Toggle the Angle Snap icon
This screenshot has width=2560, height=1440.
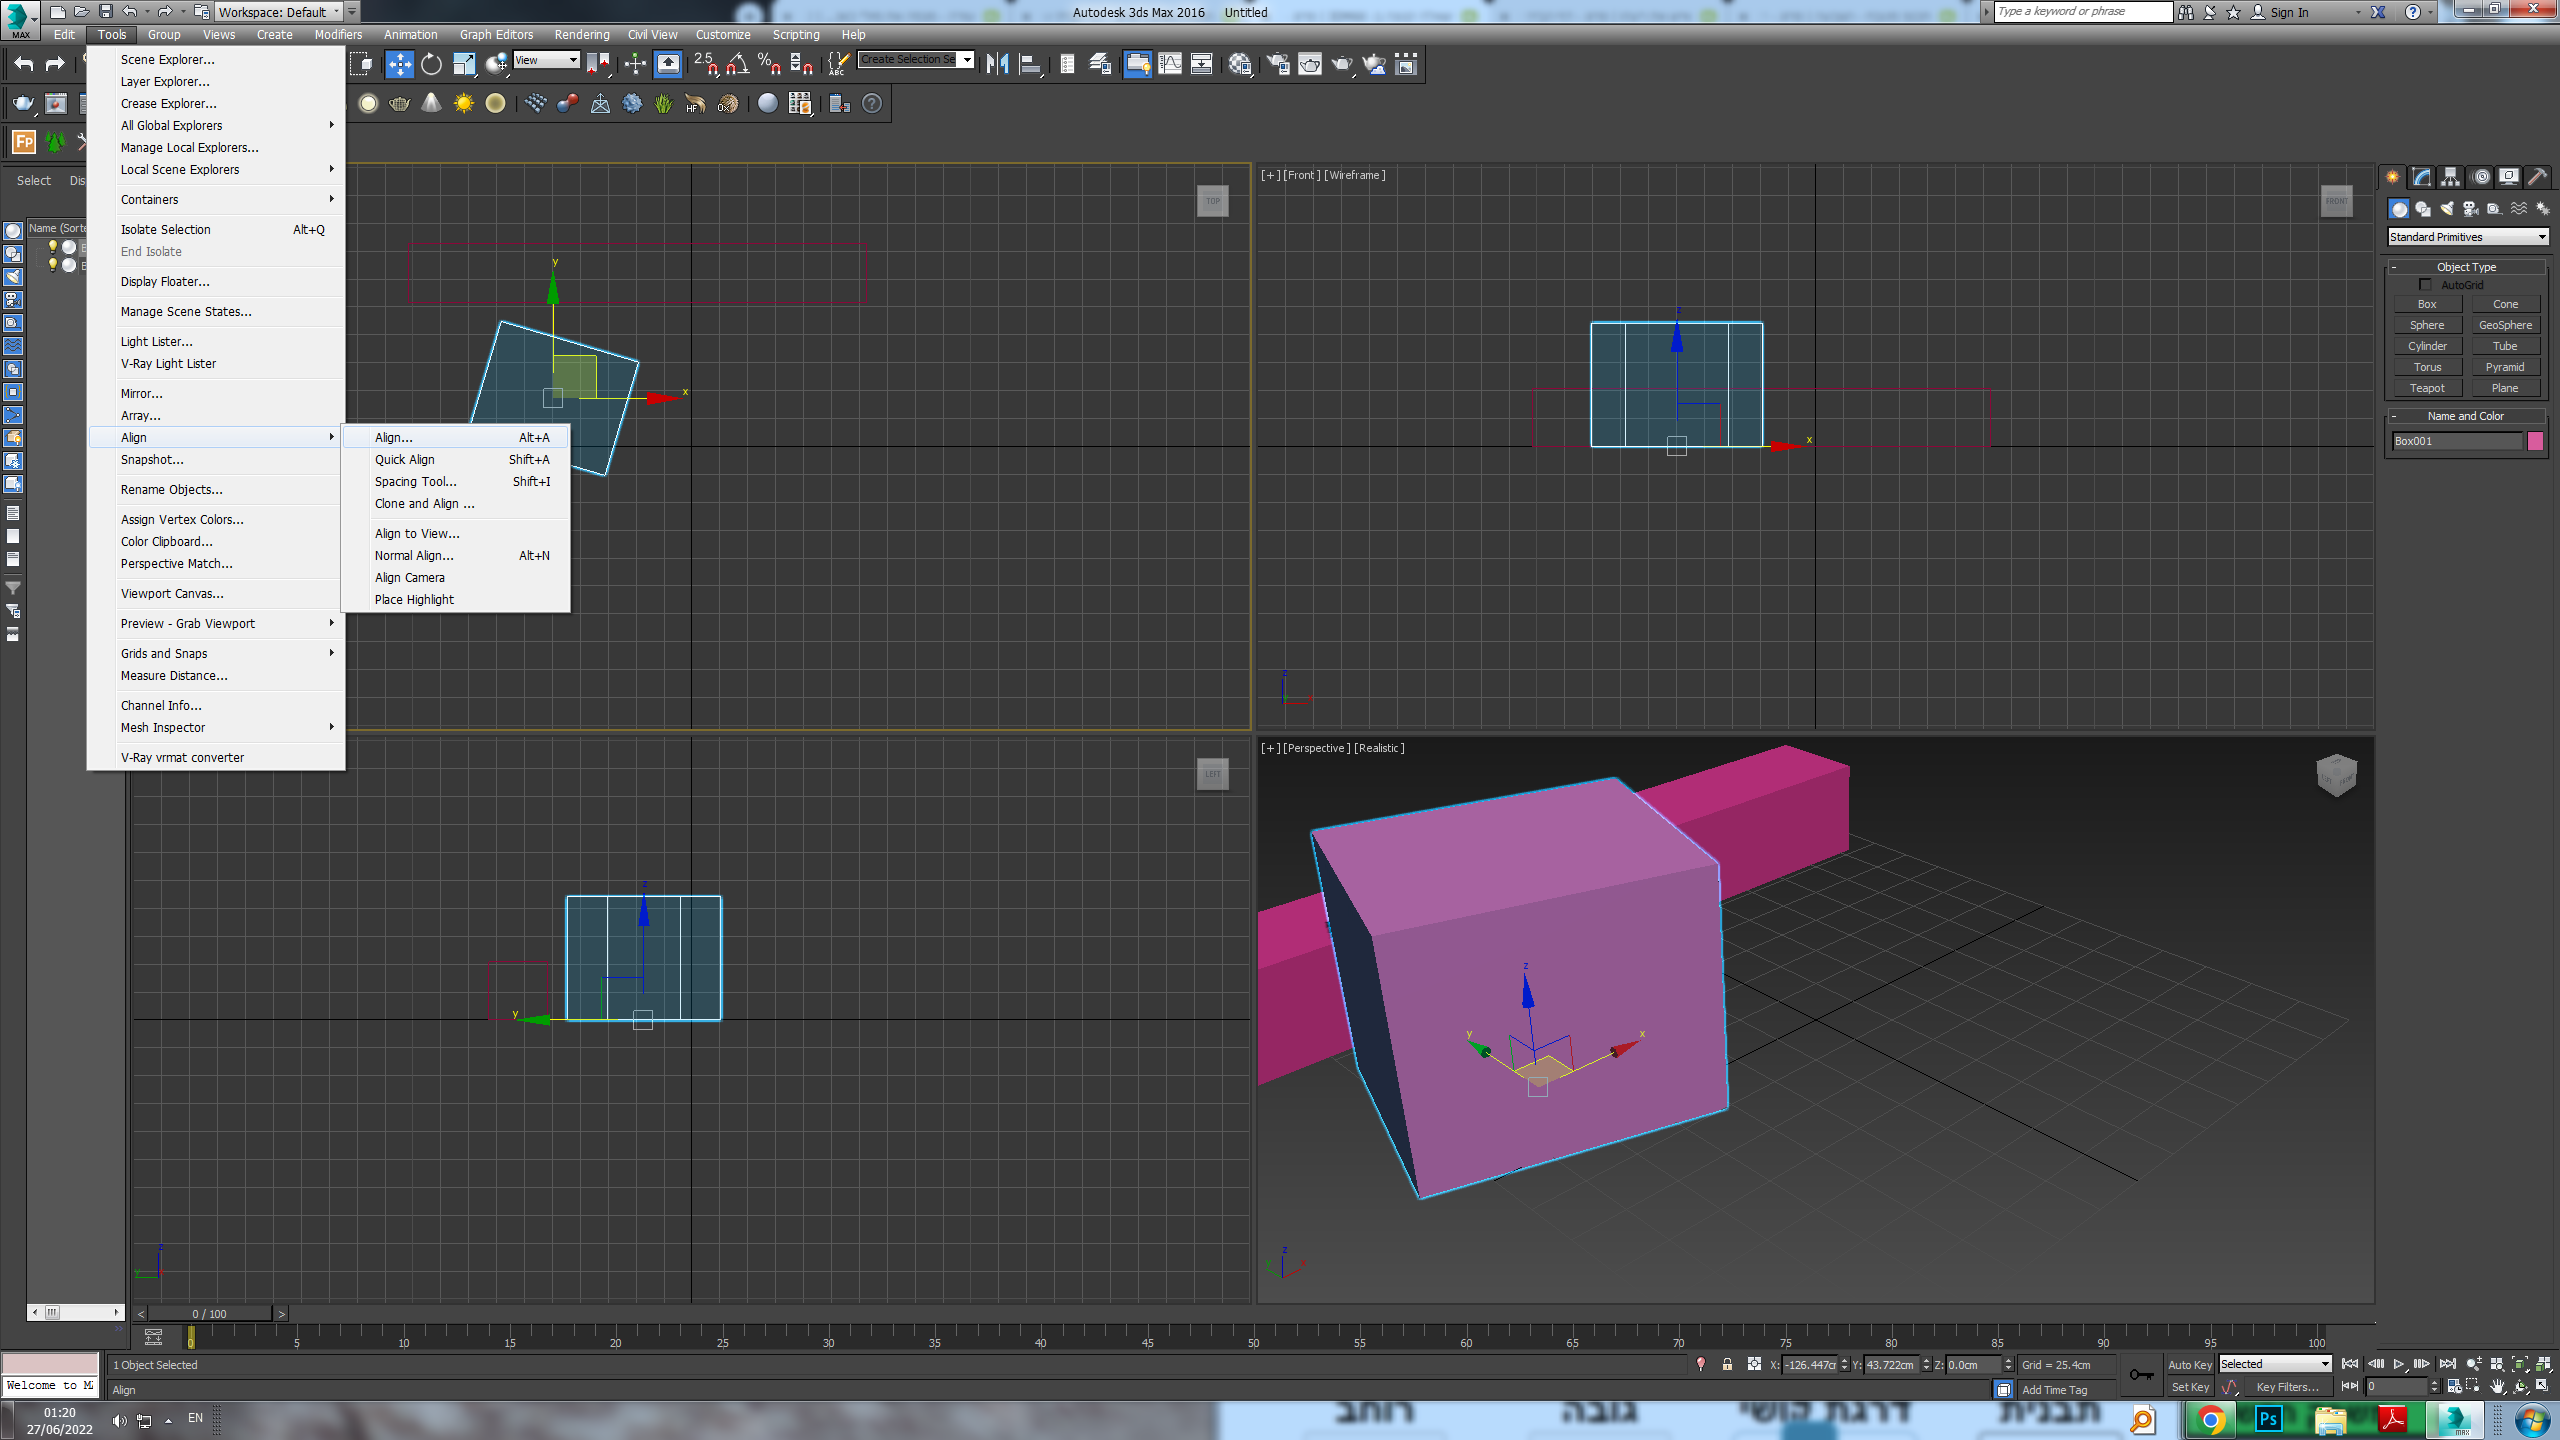click(x=737, y=65)
